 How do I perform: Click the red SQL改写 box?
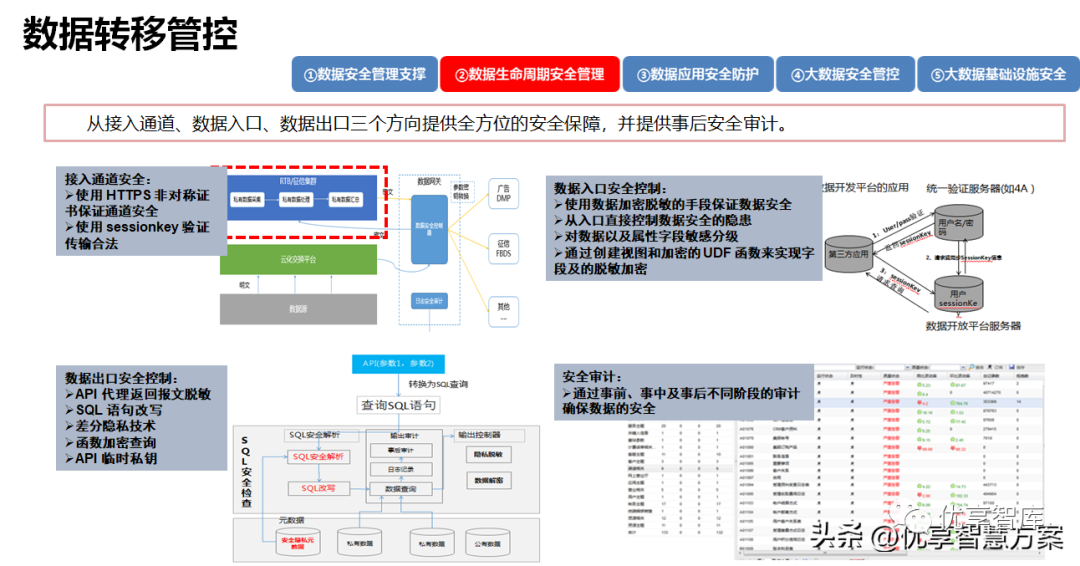point(318,488)
